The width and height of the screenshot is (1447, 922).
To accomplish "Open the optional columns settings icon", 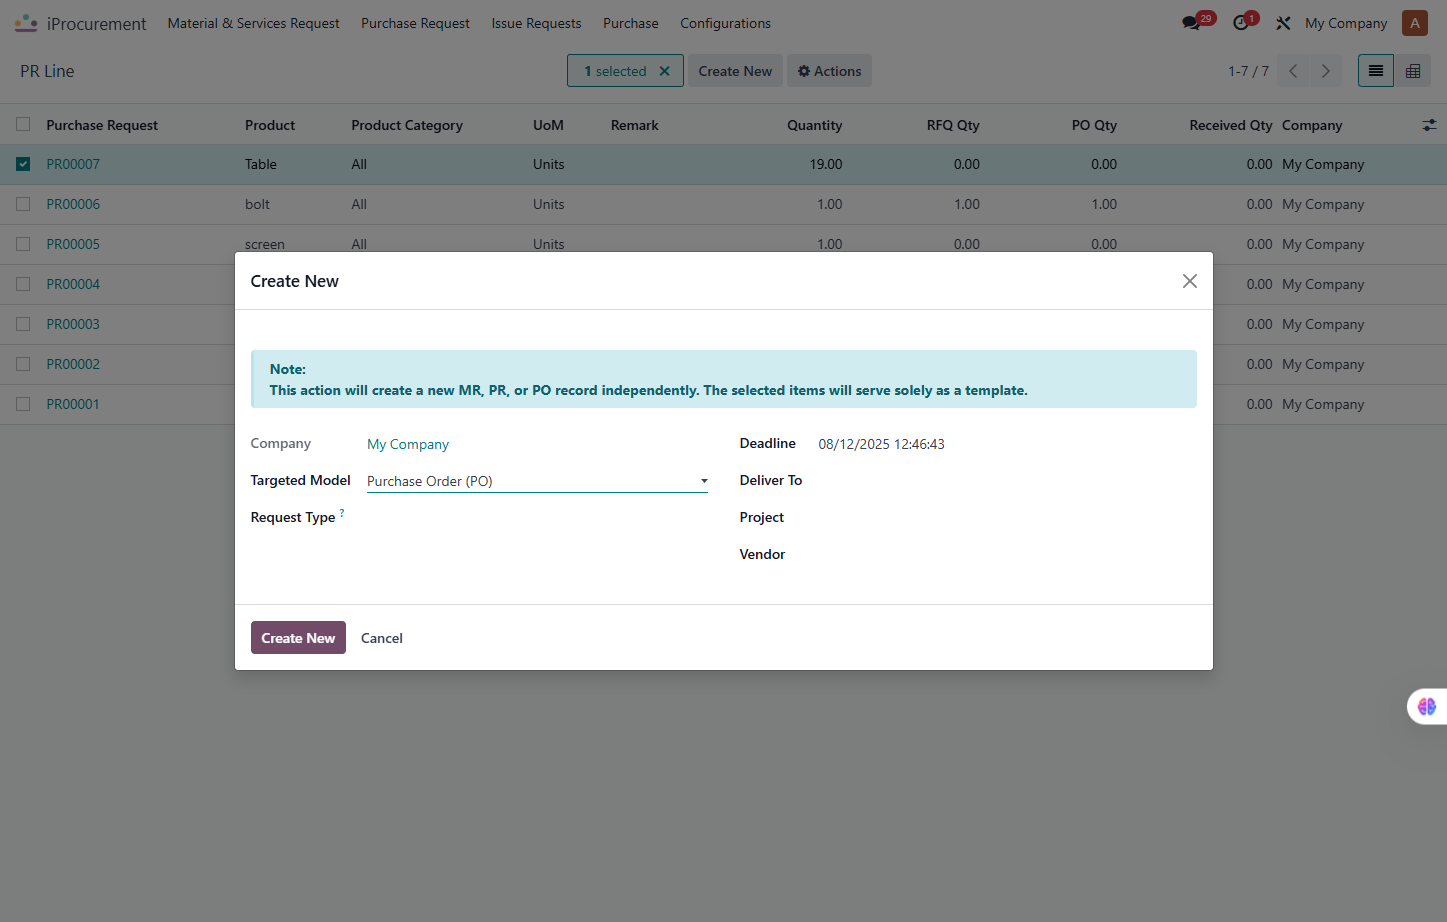I will pos(1429,125).
